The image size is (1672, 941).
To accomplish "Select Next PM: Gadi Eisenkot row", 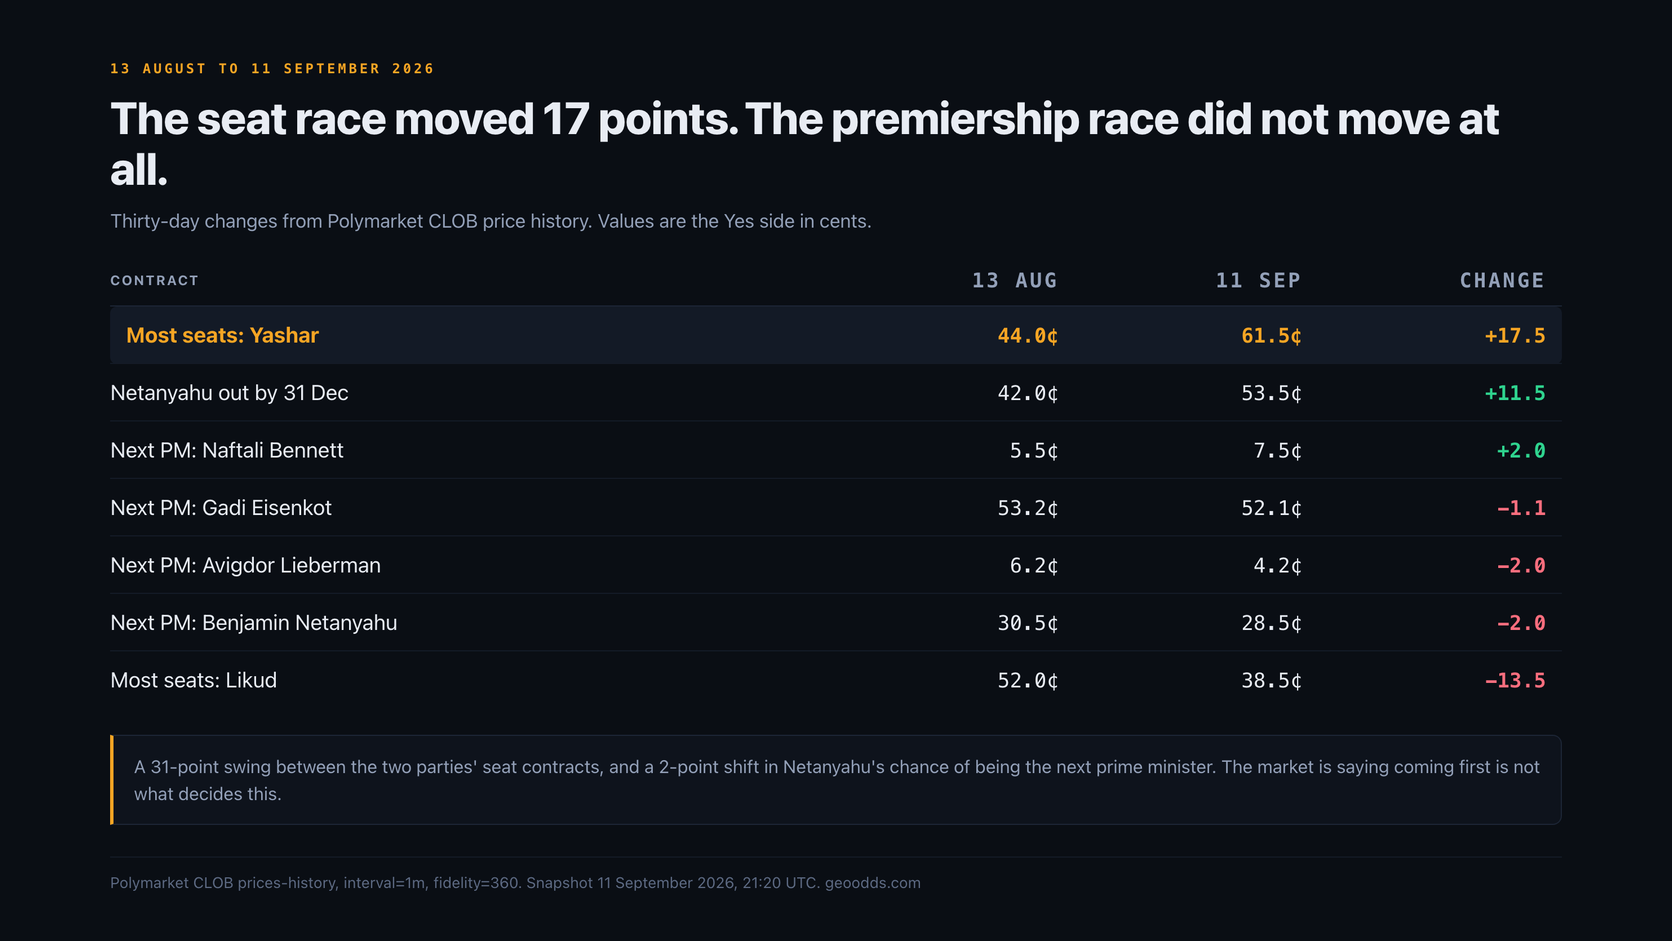I will (835, 508).
